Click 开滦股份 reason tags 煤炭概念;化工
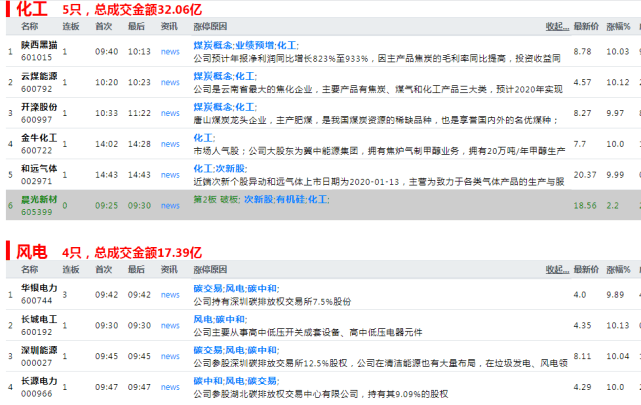This screenshot has height=405, width=641. (x=225, y=107)
